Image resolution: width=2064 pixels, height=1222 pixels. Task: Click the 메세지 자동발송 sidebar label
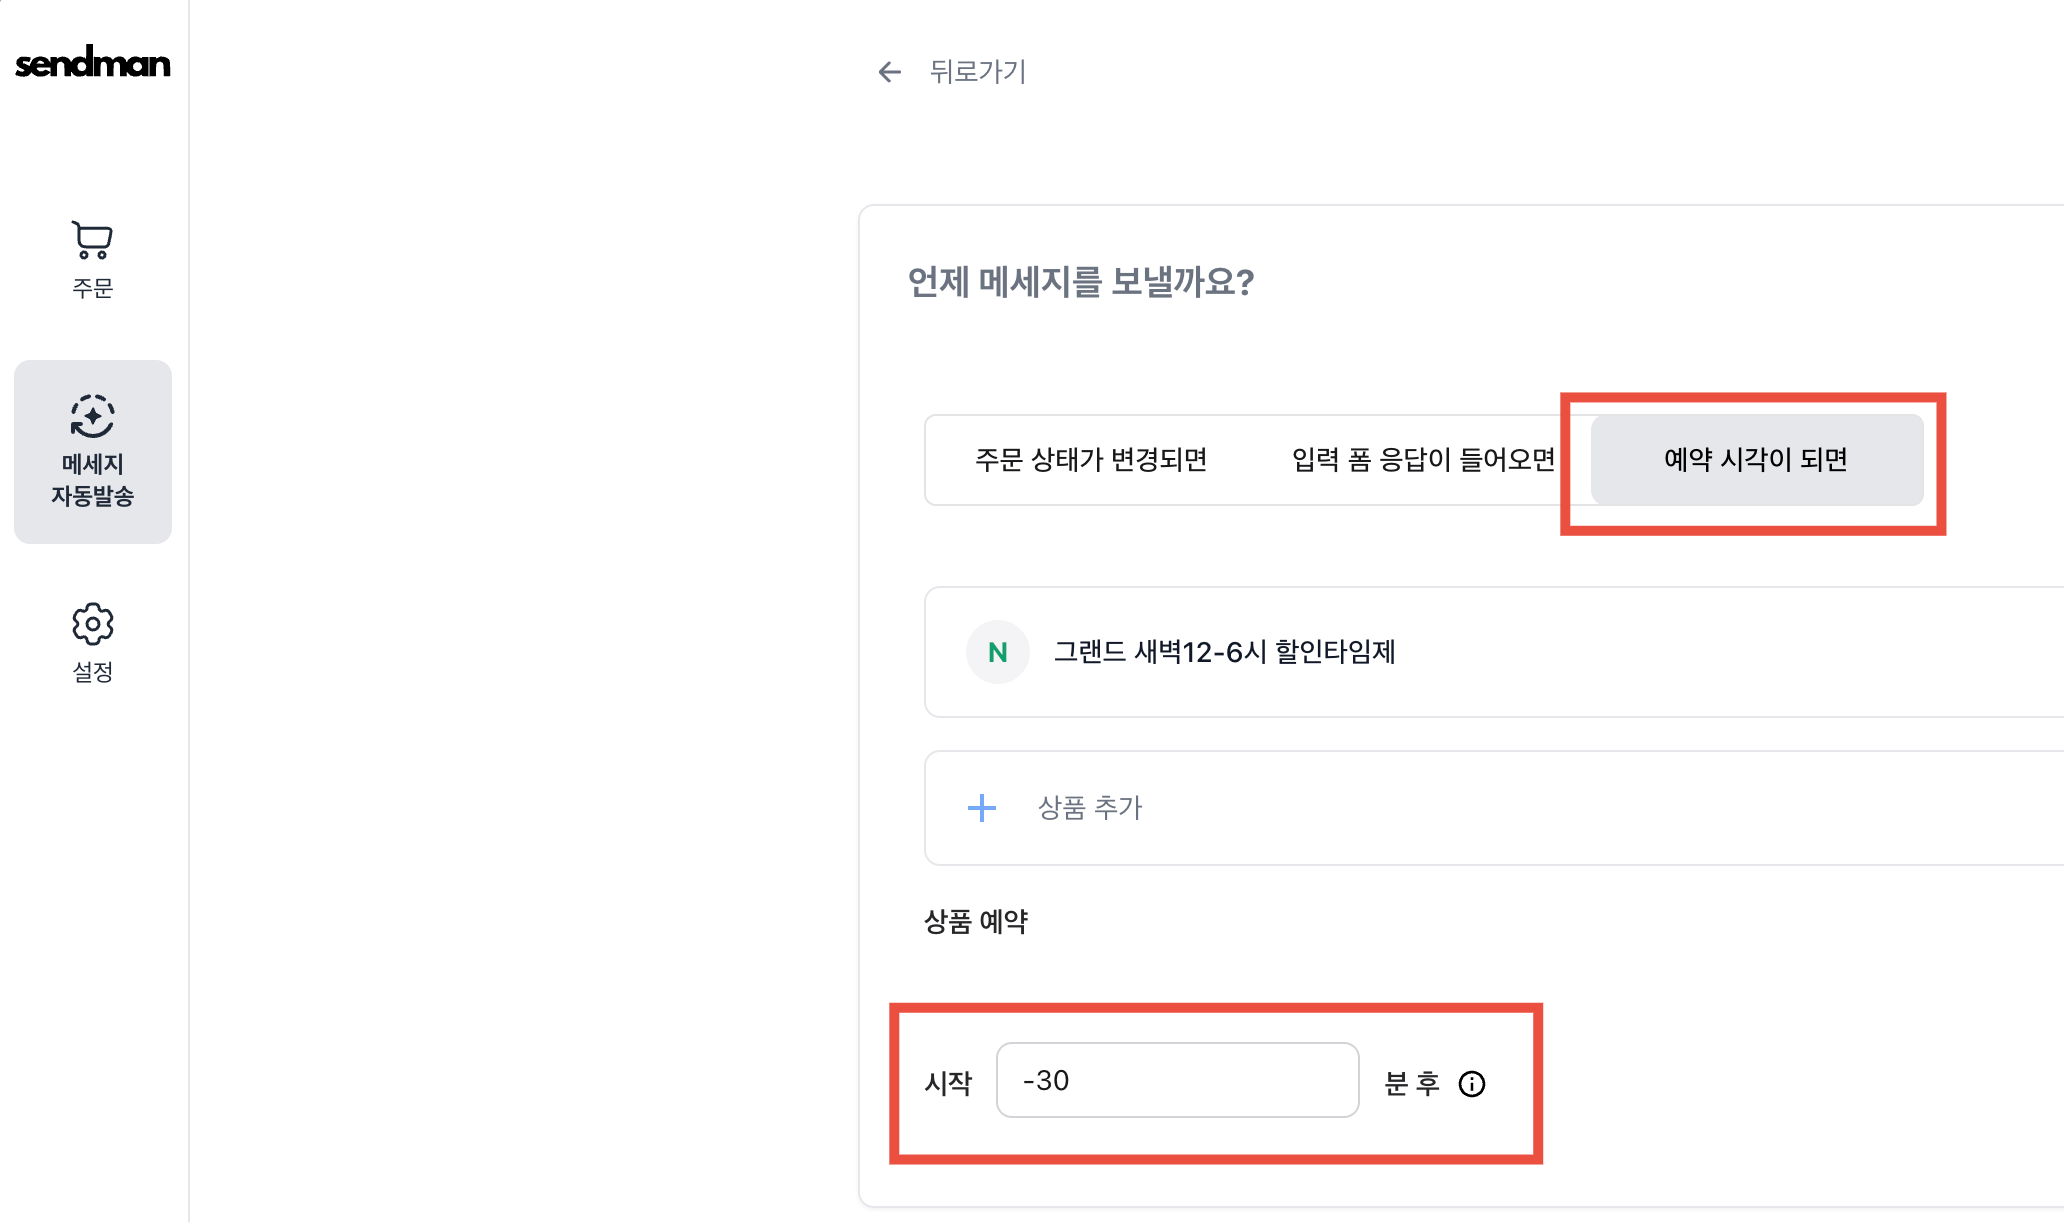point(92,480)
